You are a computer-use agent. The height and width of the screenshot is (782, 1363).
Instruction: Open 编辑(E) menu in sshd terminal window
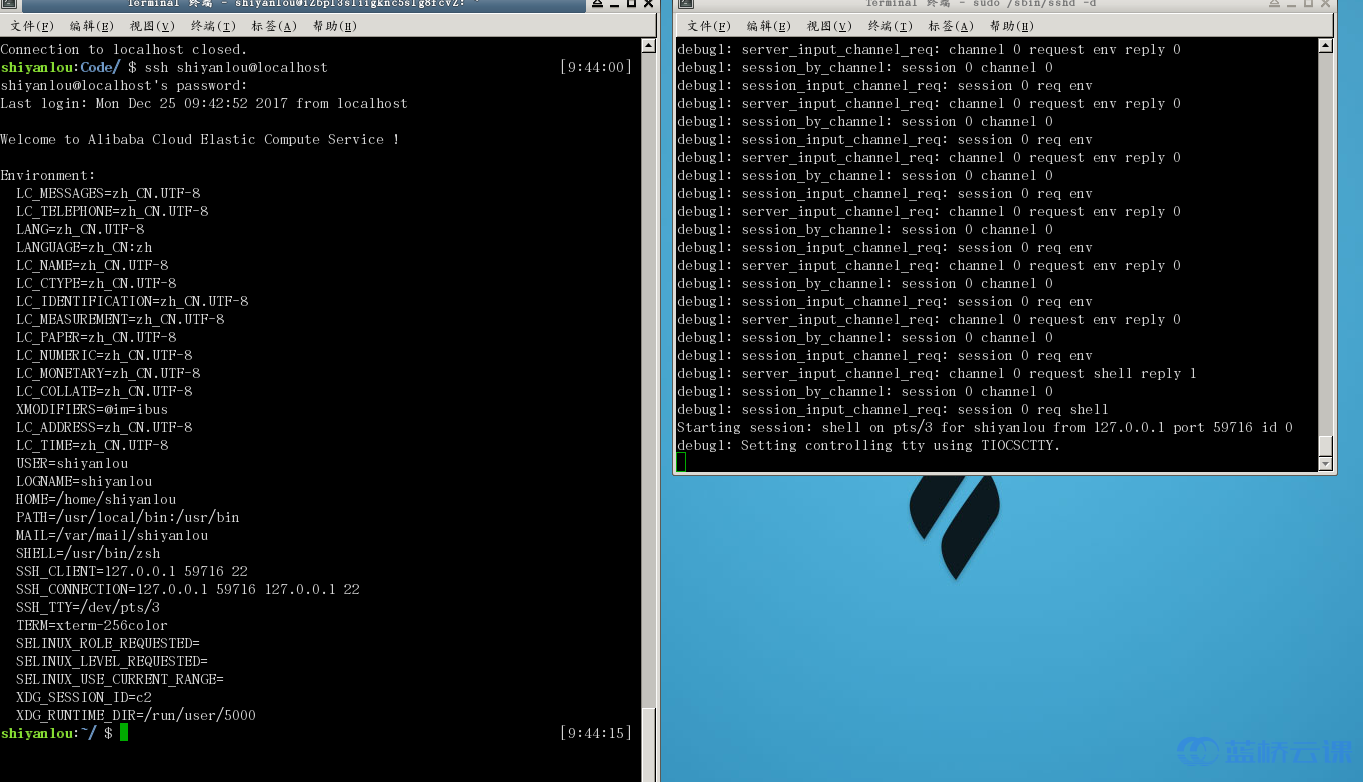coord(768,26)
